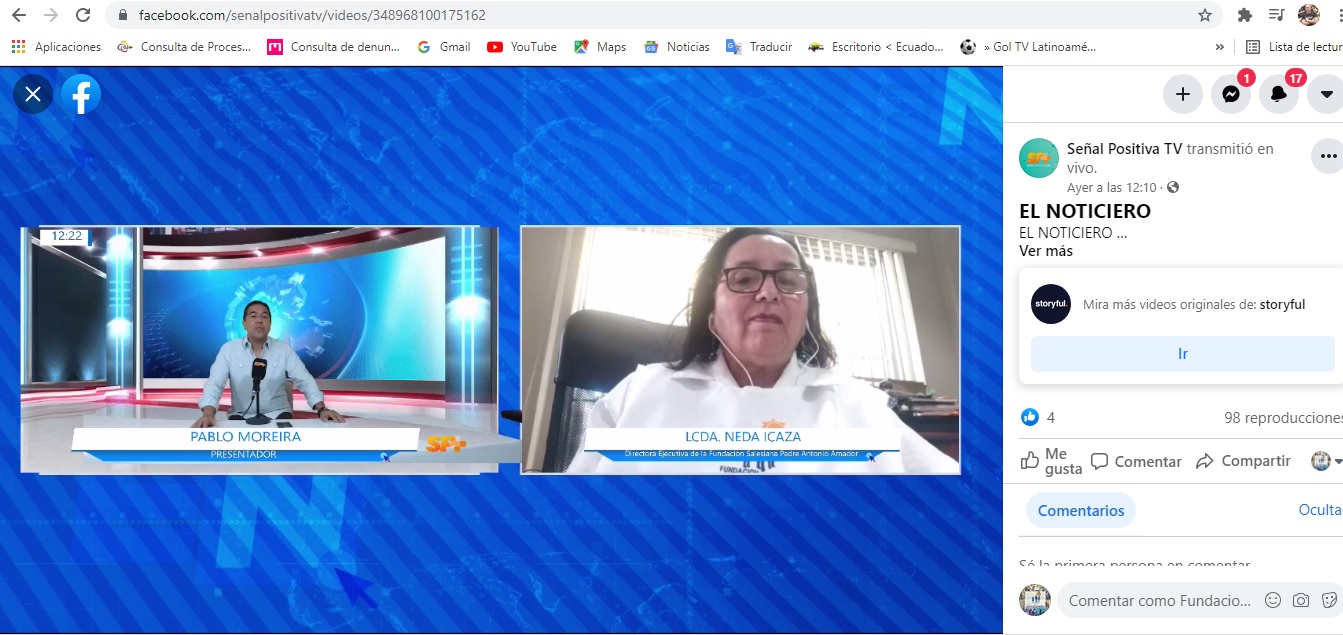Screen dimensions: 1343x635
Task: Open the Señal Positiva TV page link
Action: tap(1124, 149)
